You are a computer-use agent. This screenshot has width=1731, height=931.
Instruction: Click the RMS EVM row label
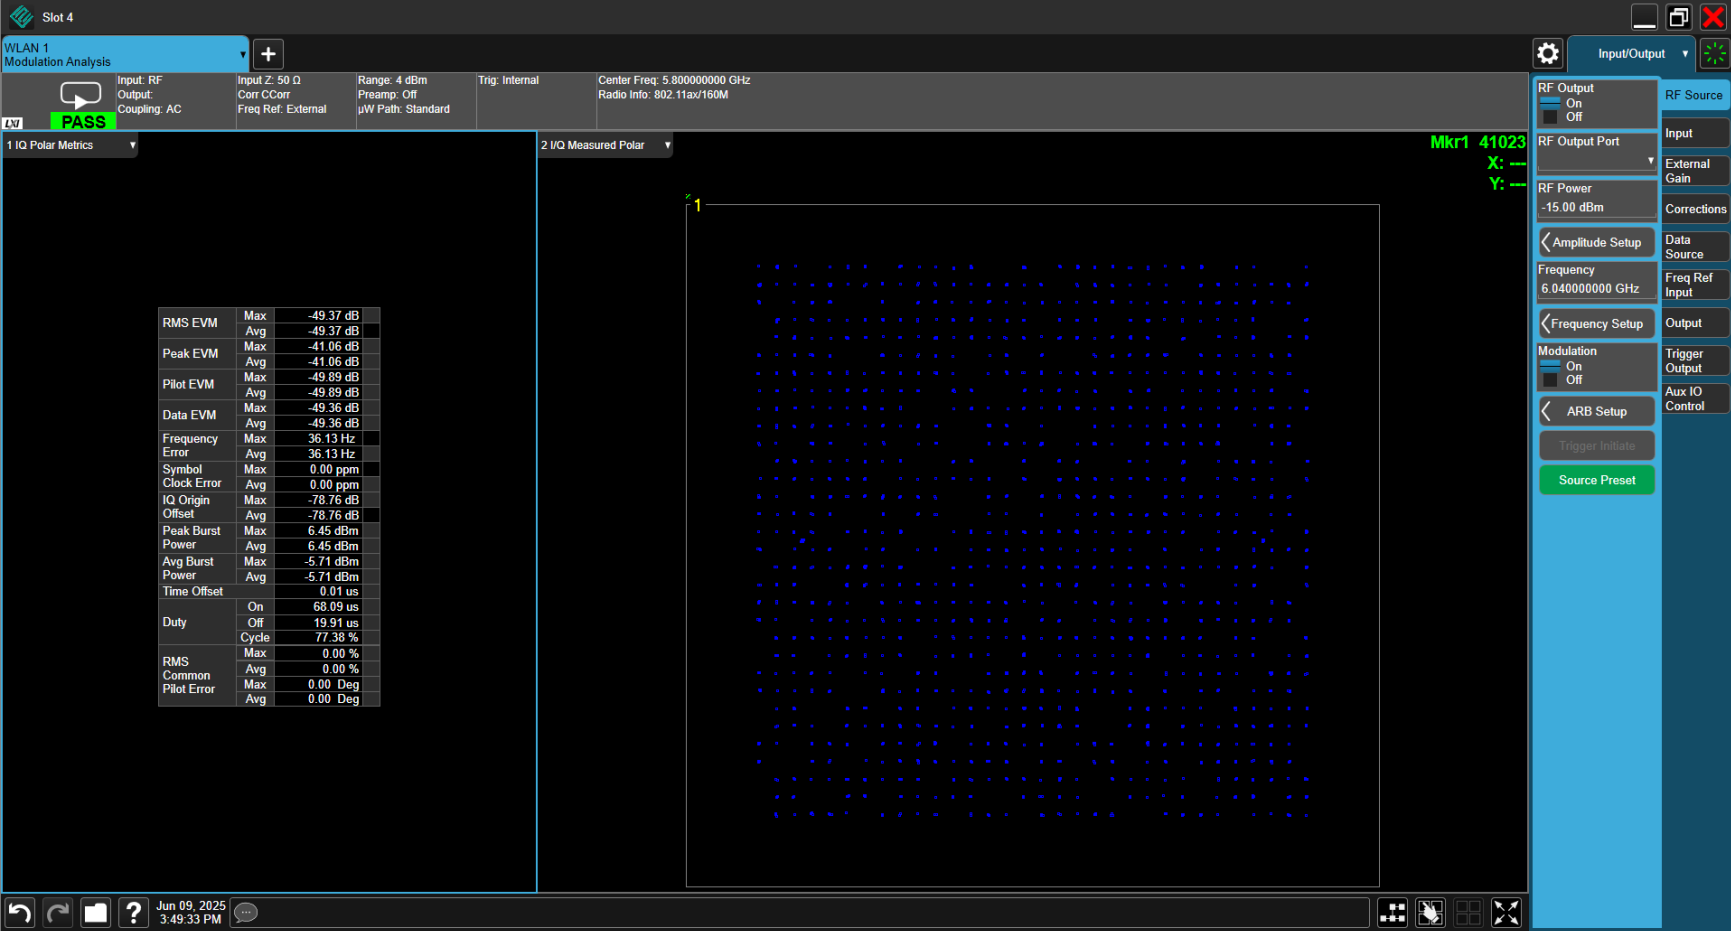(x=197, y=323)
